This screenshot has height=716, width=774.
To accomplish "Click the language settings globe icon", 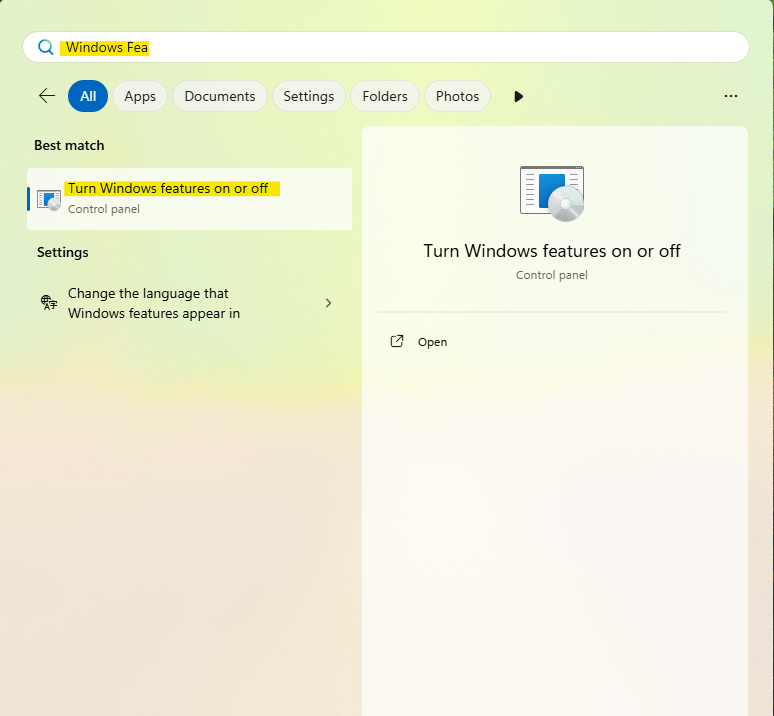I will [49, 302].
